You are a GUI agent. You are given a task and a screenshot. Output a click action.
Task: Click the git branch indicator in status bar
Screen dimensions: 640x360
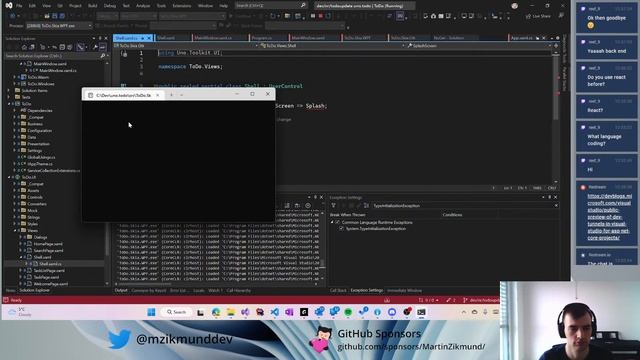(481, 300)
